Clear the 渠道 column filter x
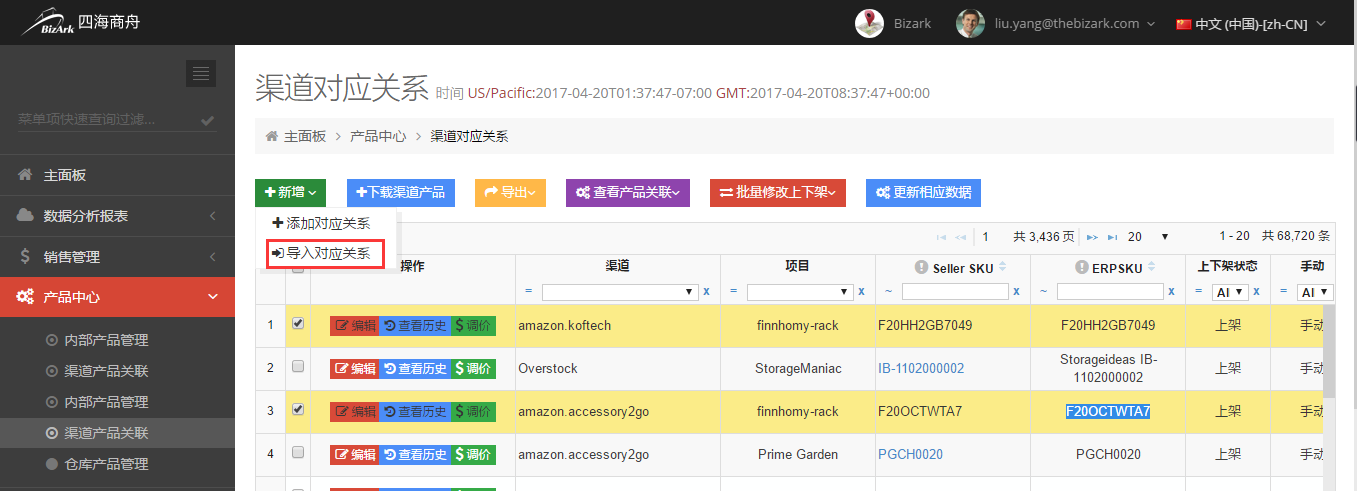Viewport: 1357px width, 491px height. pyautogui.click(x=706, y=292)
